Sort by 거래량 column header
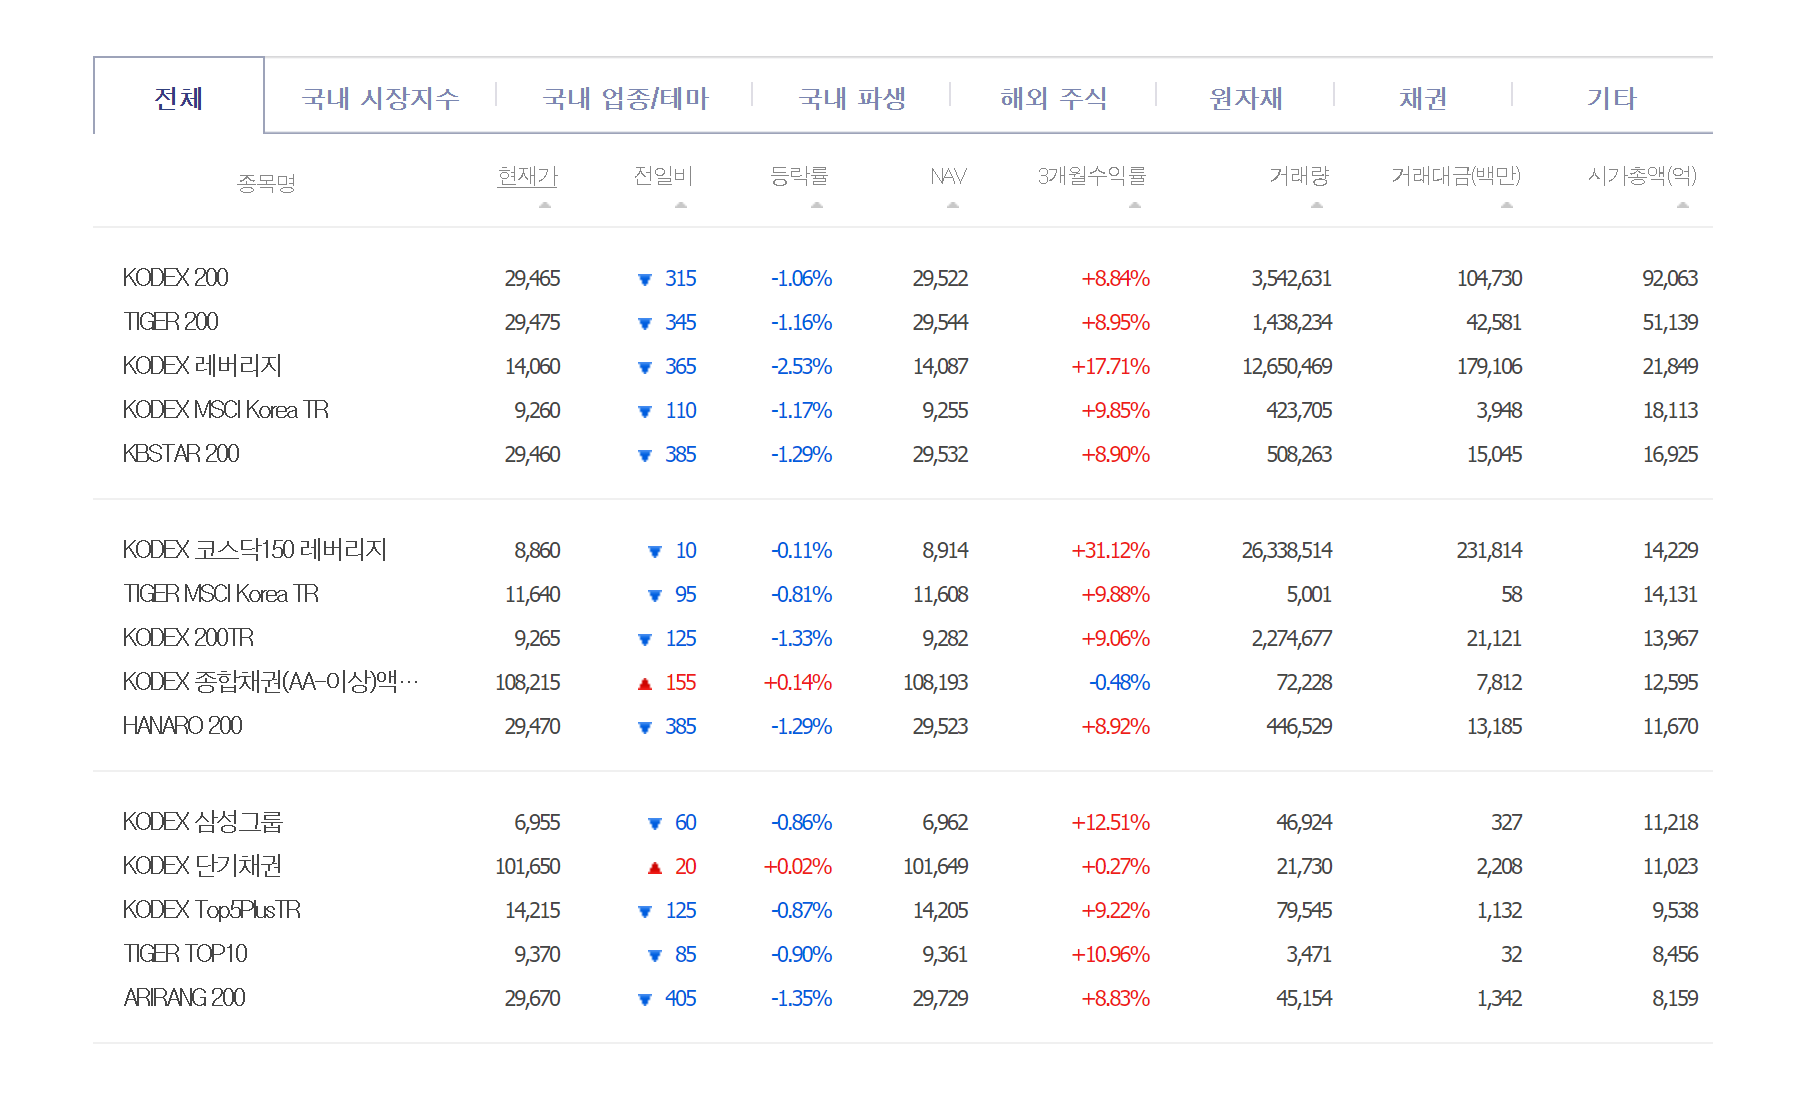 [1299, 176]
